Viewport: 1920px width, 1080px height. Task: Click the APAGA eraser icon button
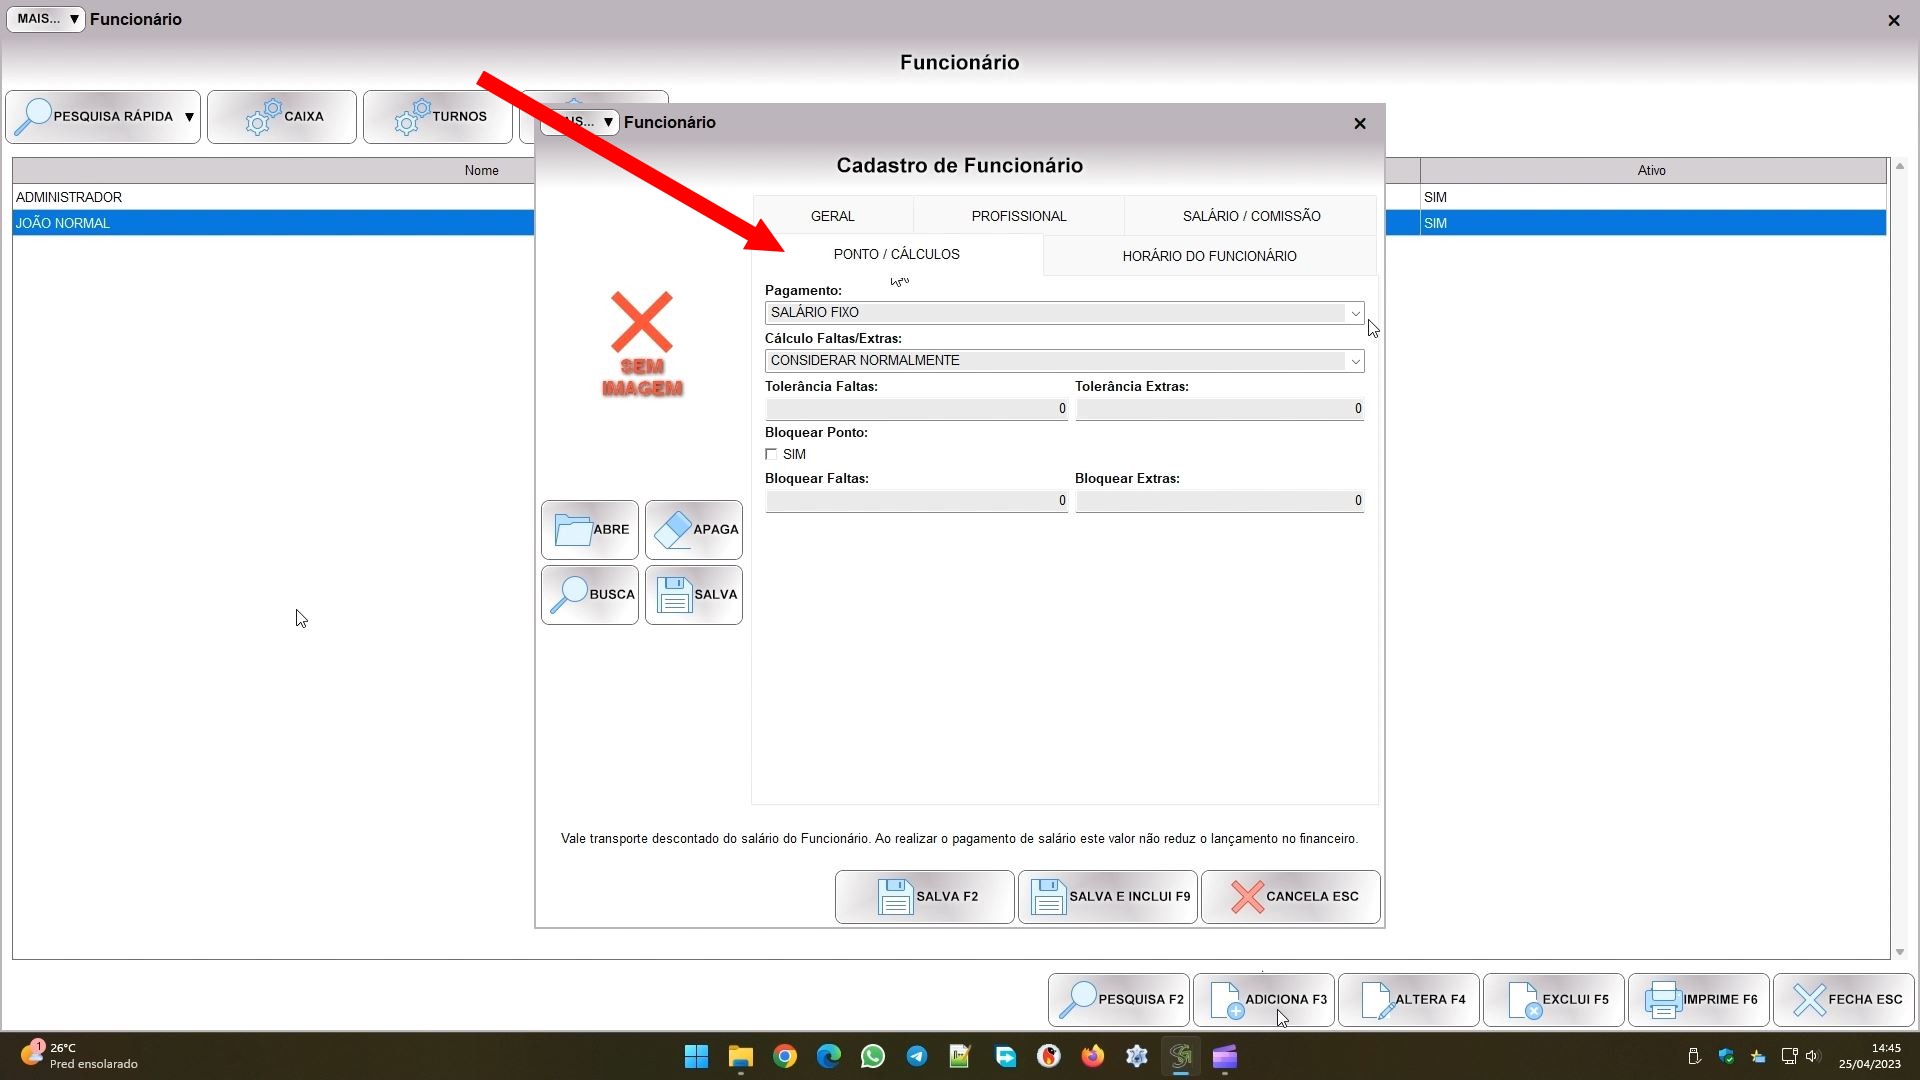pos(693,530)
